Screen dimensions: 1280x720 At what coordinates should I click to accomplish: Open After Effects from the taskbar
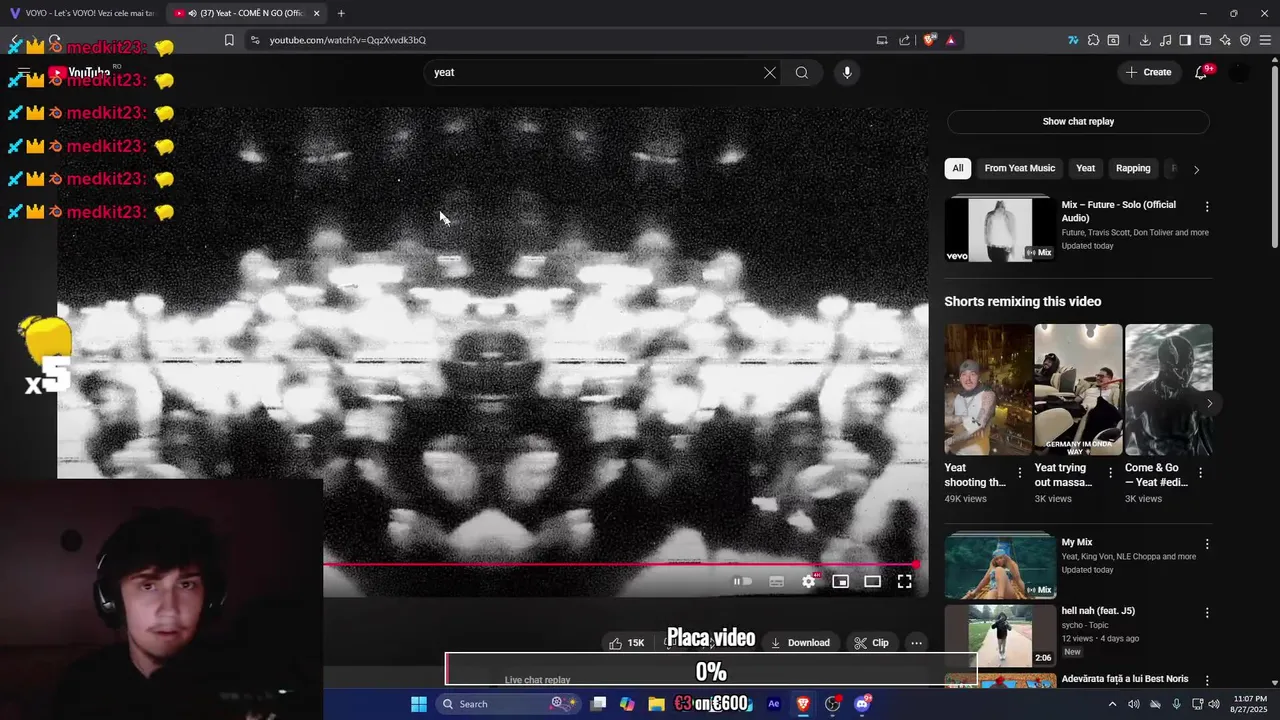coord(773,704)
